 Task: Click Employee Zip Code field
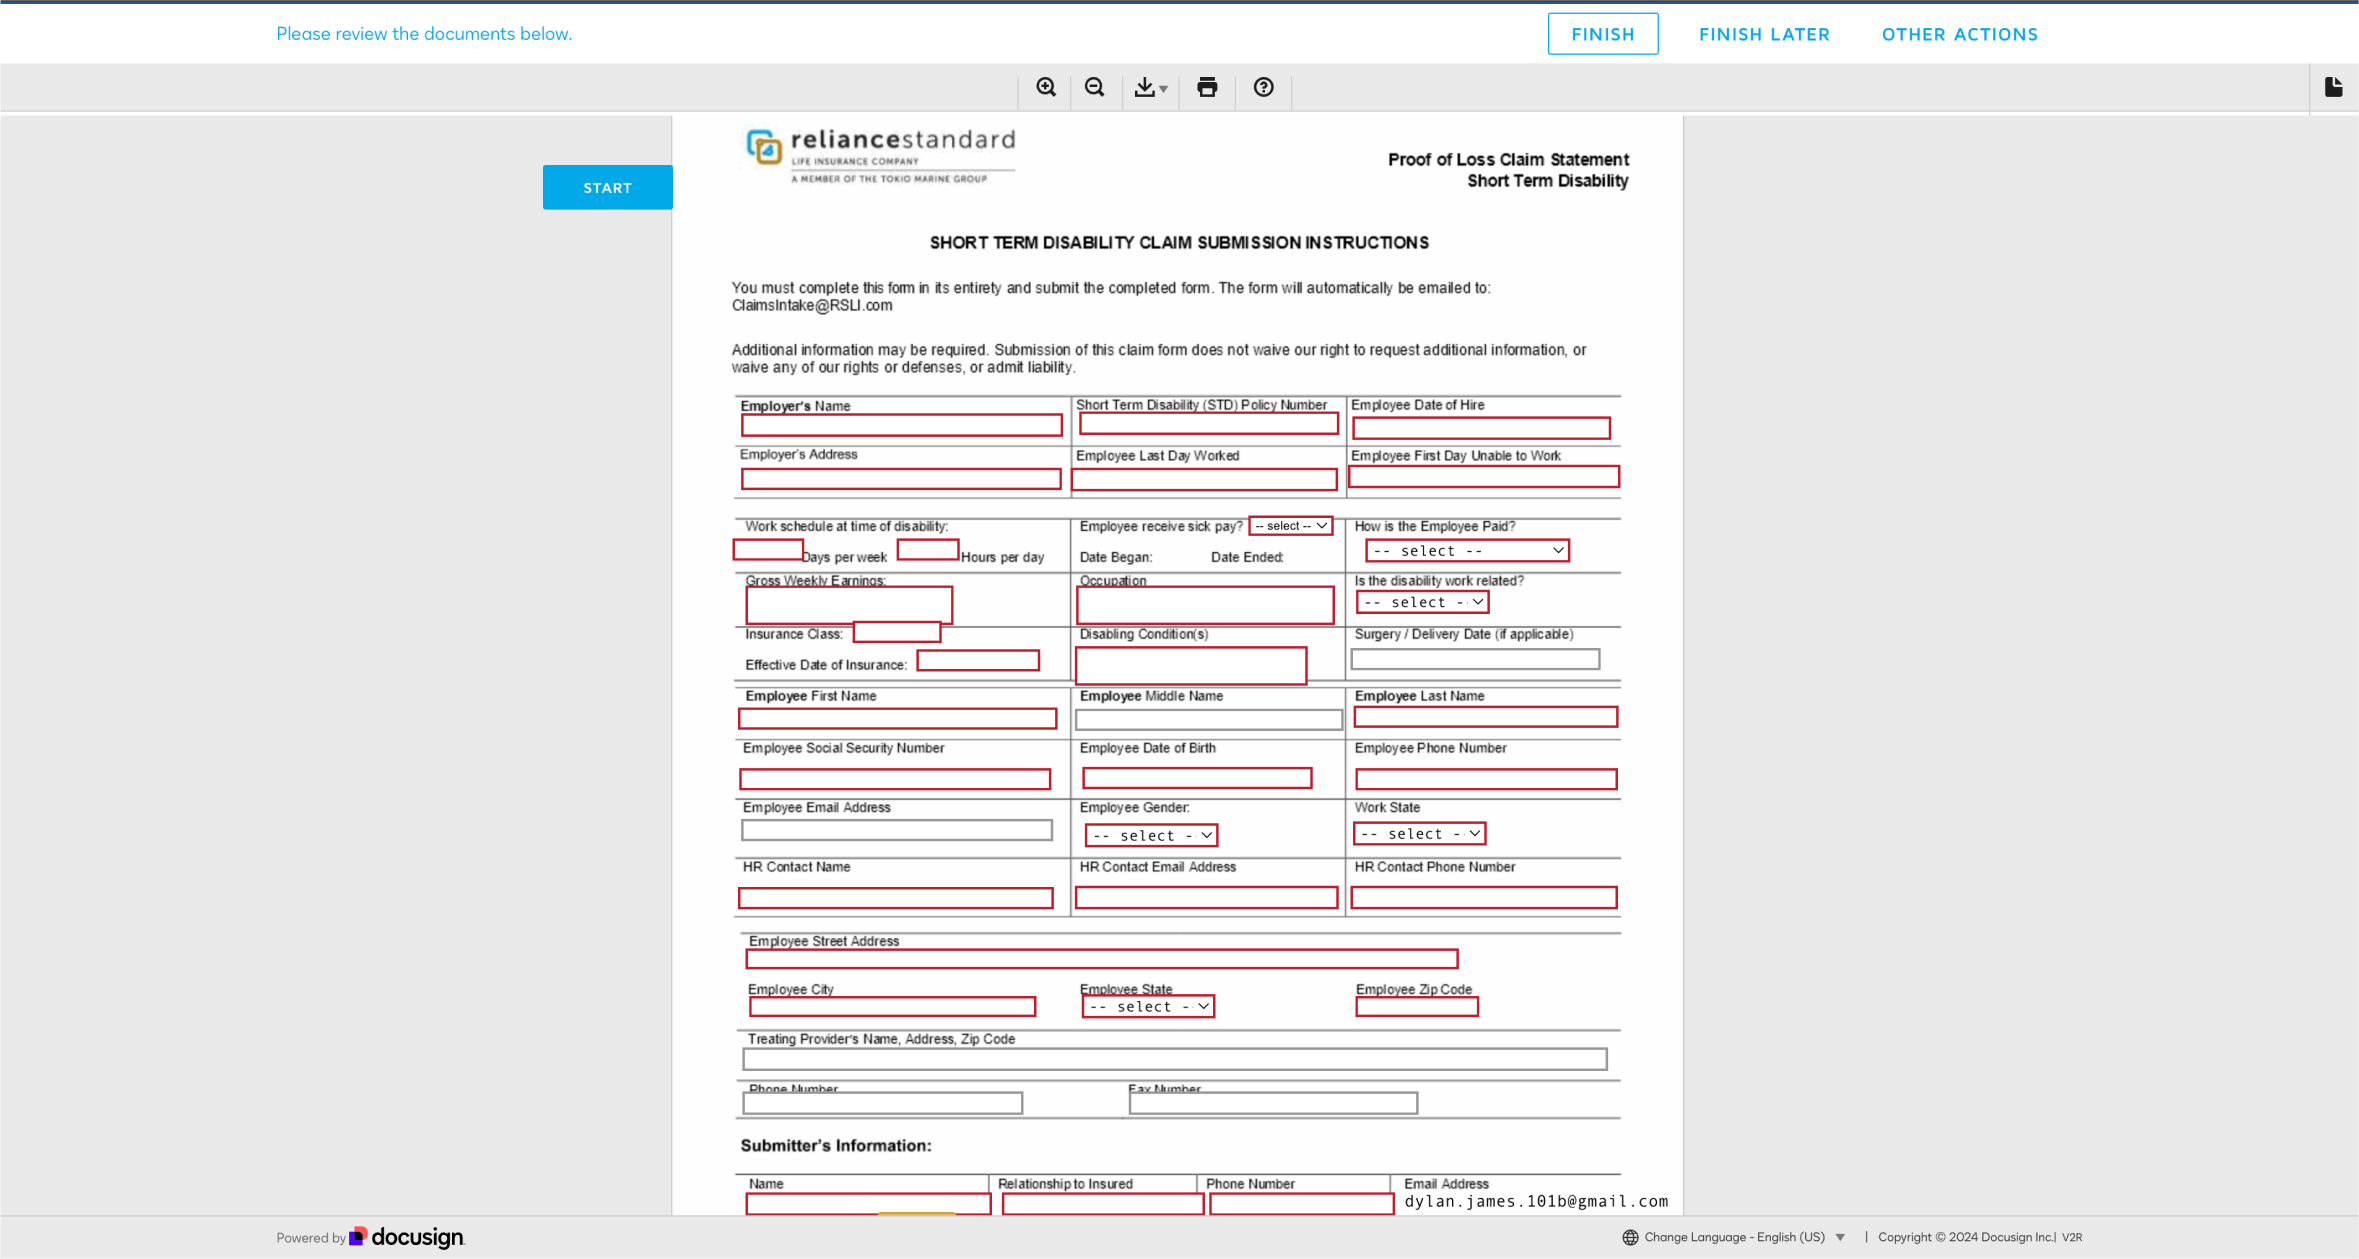tap(1417, 1006)
